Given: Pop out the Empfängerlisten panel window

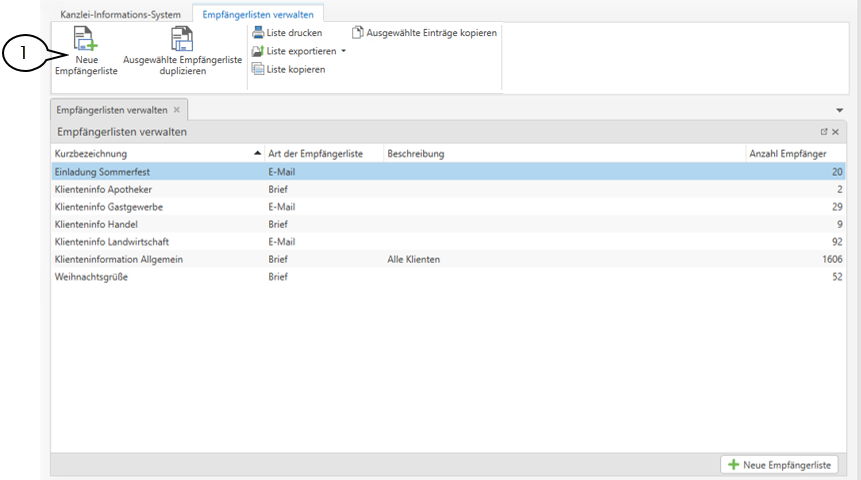Looking at the screenshot, I should click(x=824, y=132).
